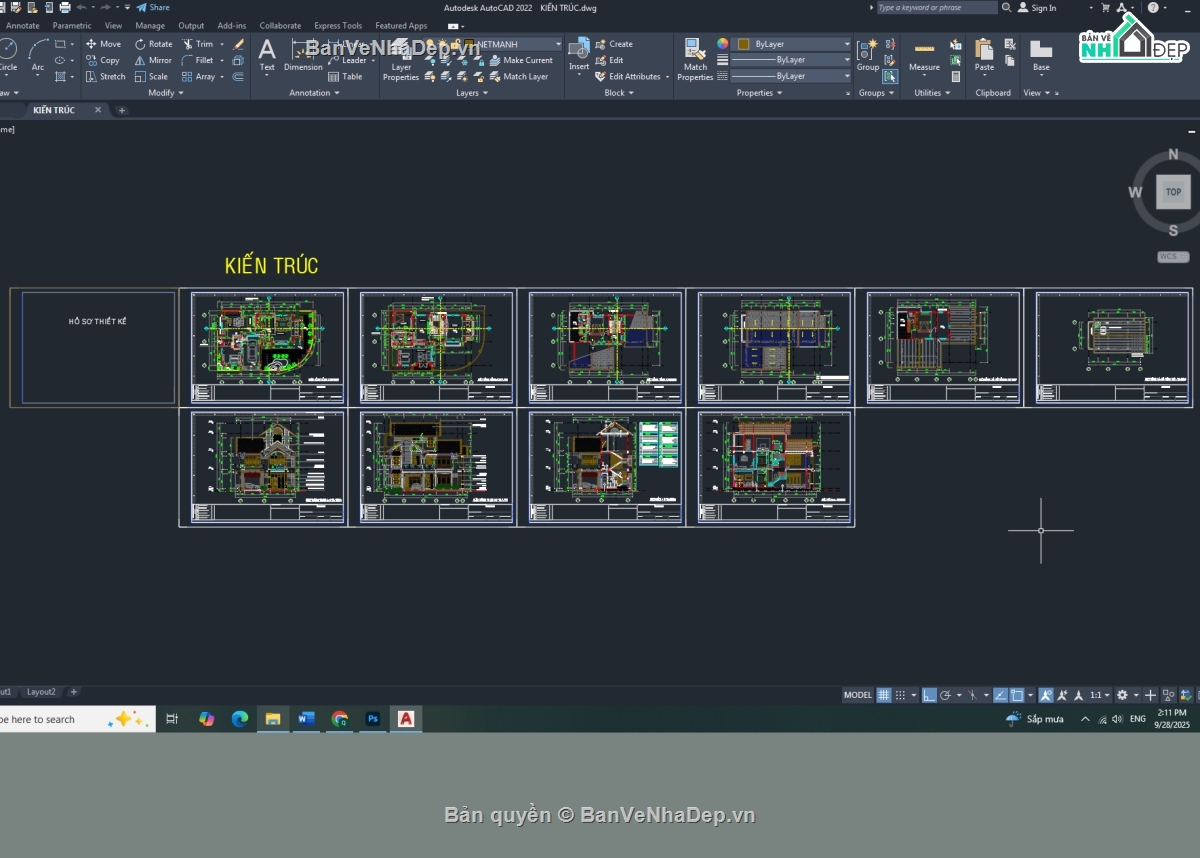This screenshot has height=858, width=1200.
Task: Select the Table annotation tool
Action: point(345,76)
